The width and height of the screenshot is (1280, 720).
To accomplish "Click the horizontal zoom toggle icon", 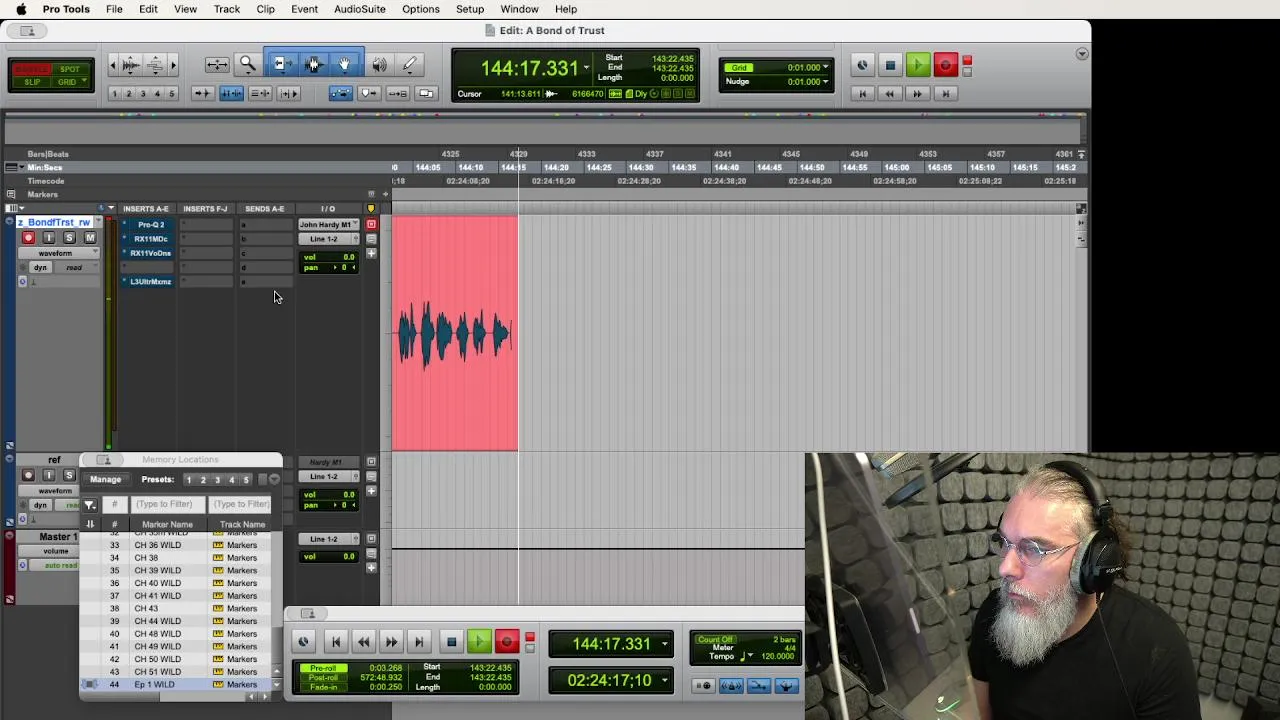I will 217,65.
